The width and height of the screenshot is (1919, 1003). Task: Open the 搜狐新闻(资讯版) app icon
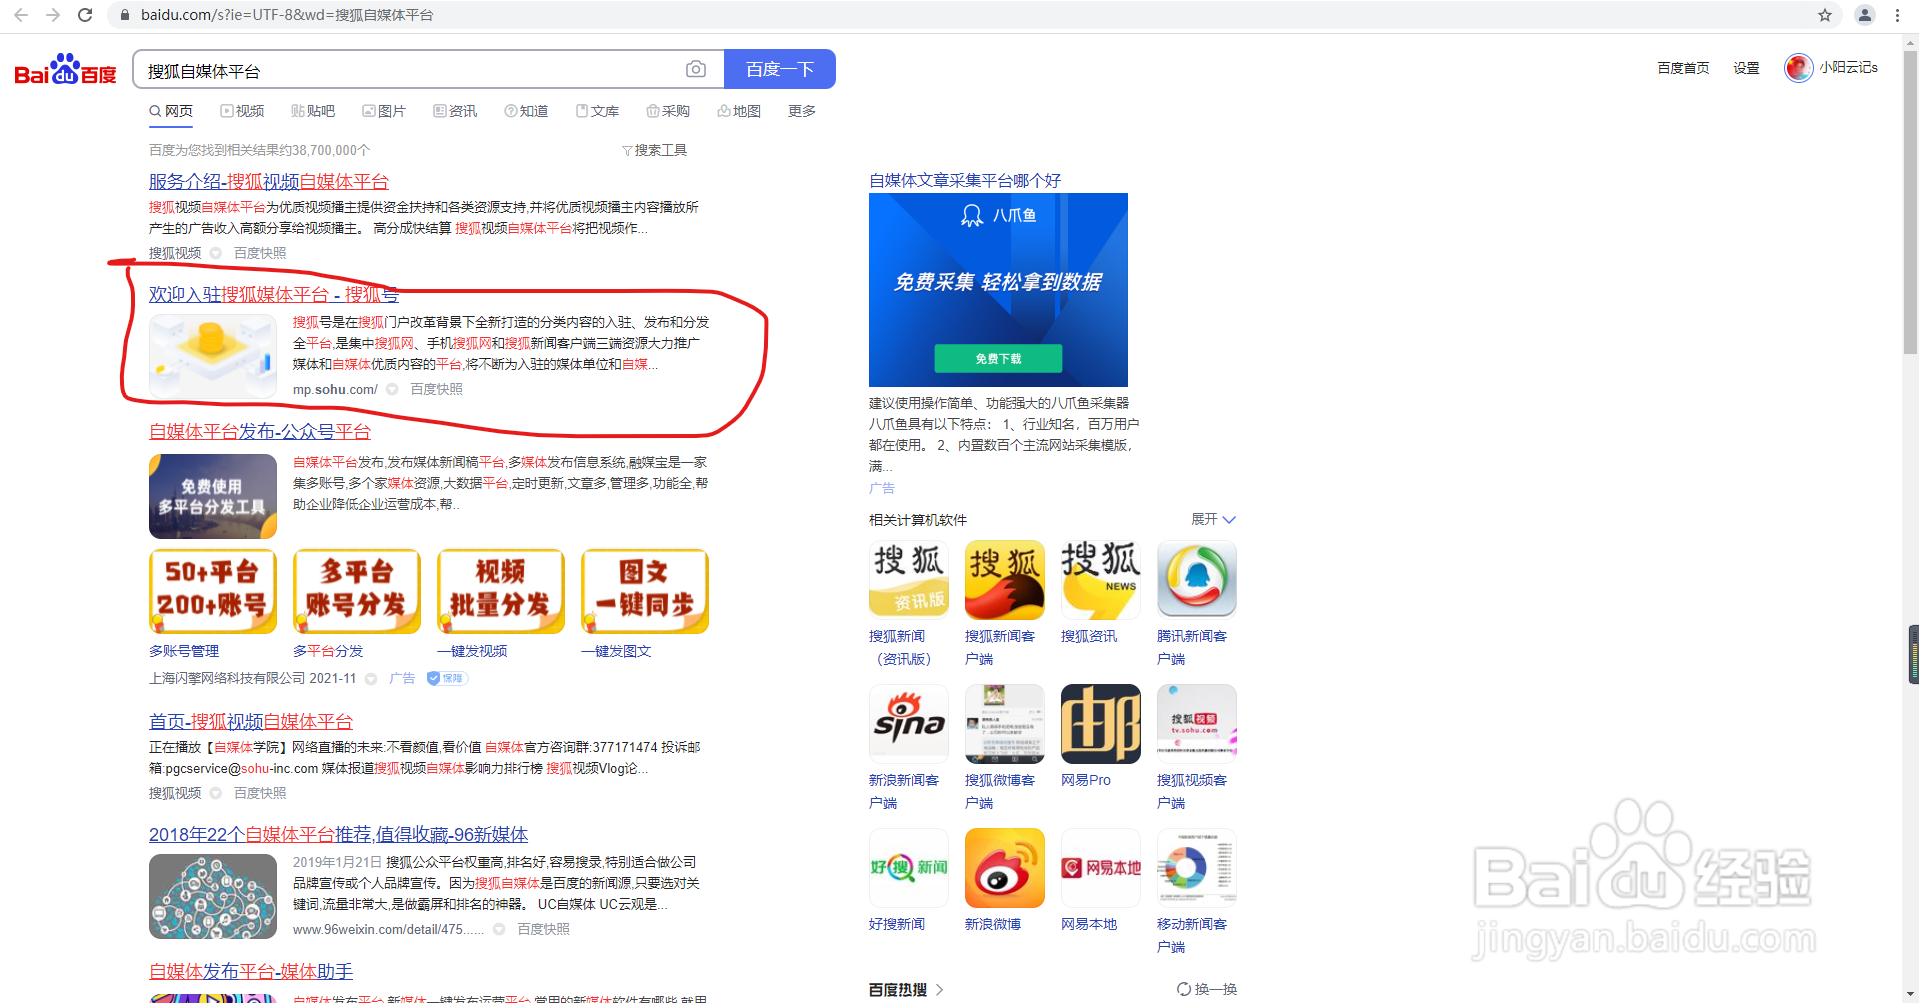tap(909, 580)
